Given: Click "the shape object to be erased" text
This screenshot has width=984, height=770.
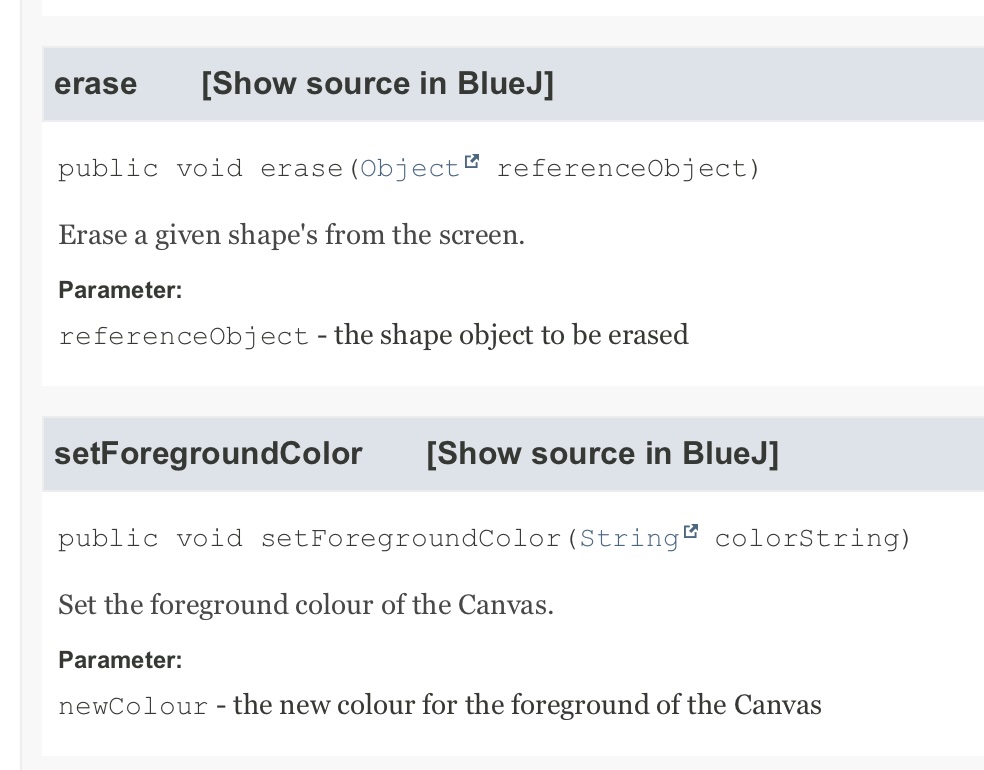Looking at the screenshot, I should tap(511, 335).
